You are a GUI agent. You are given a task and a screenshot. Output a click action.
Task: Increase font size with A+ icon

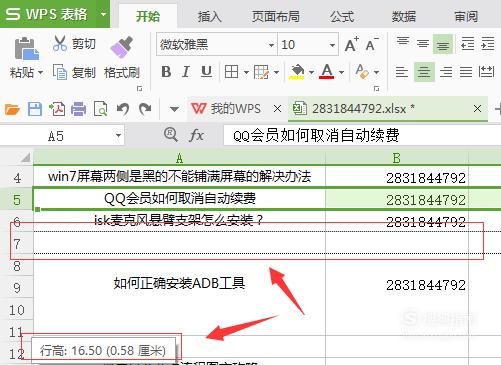pyautogui.click(x=351, y=44)
